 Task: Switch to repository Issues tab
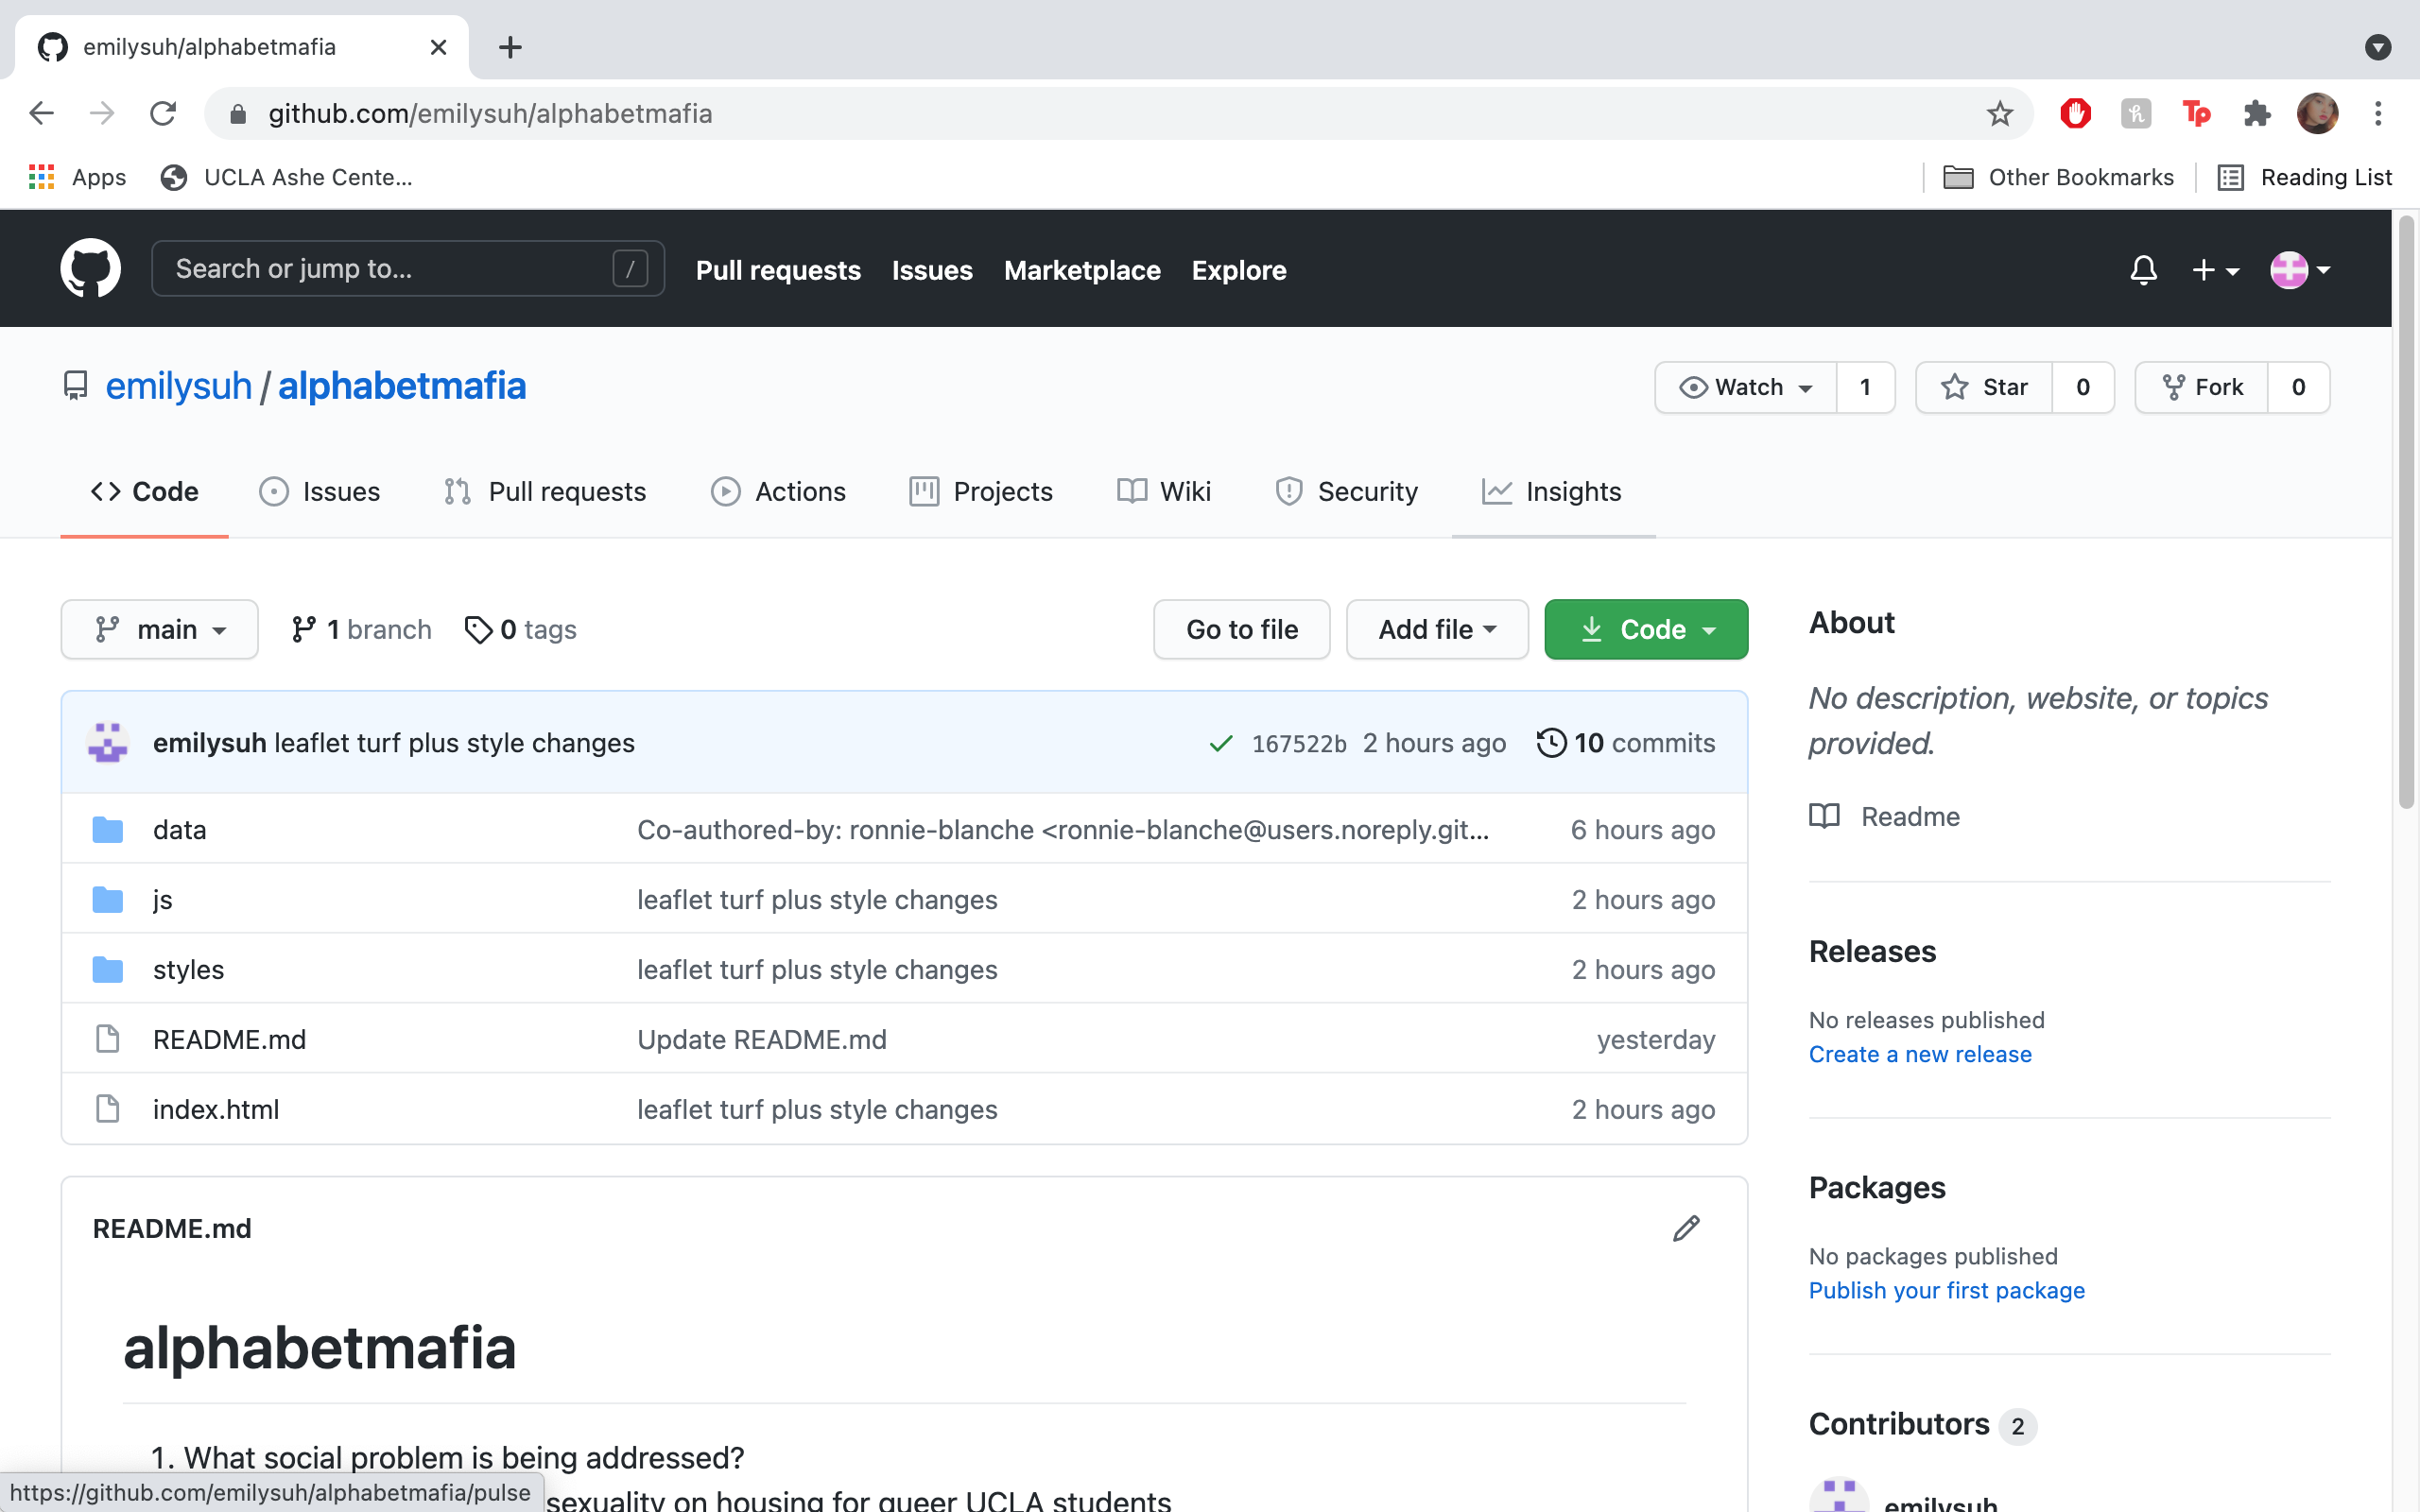click(x=320, y=491)
